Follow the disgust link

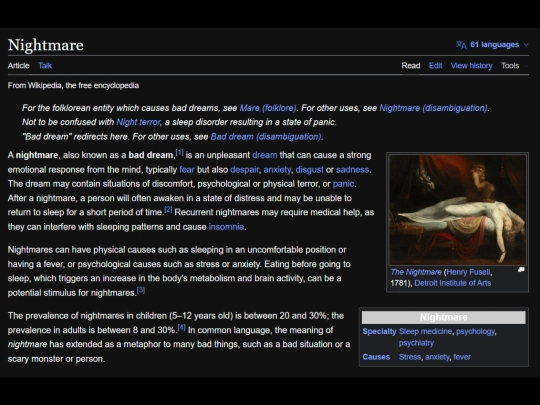[309, 170]
